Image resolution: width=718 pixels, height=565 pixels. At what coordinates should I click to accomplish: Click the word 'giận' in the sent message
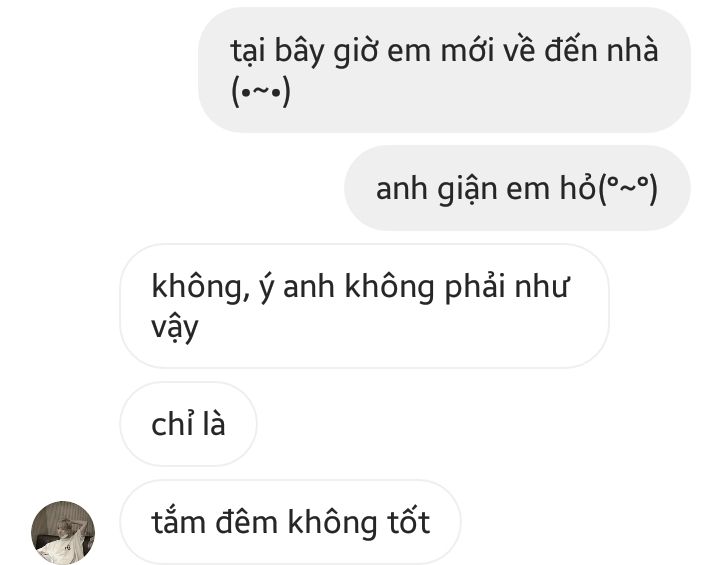click(x=467, y=188)
